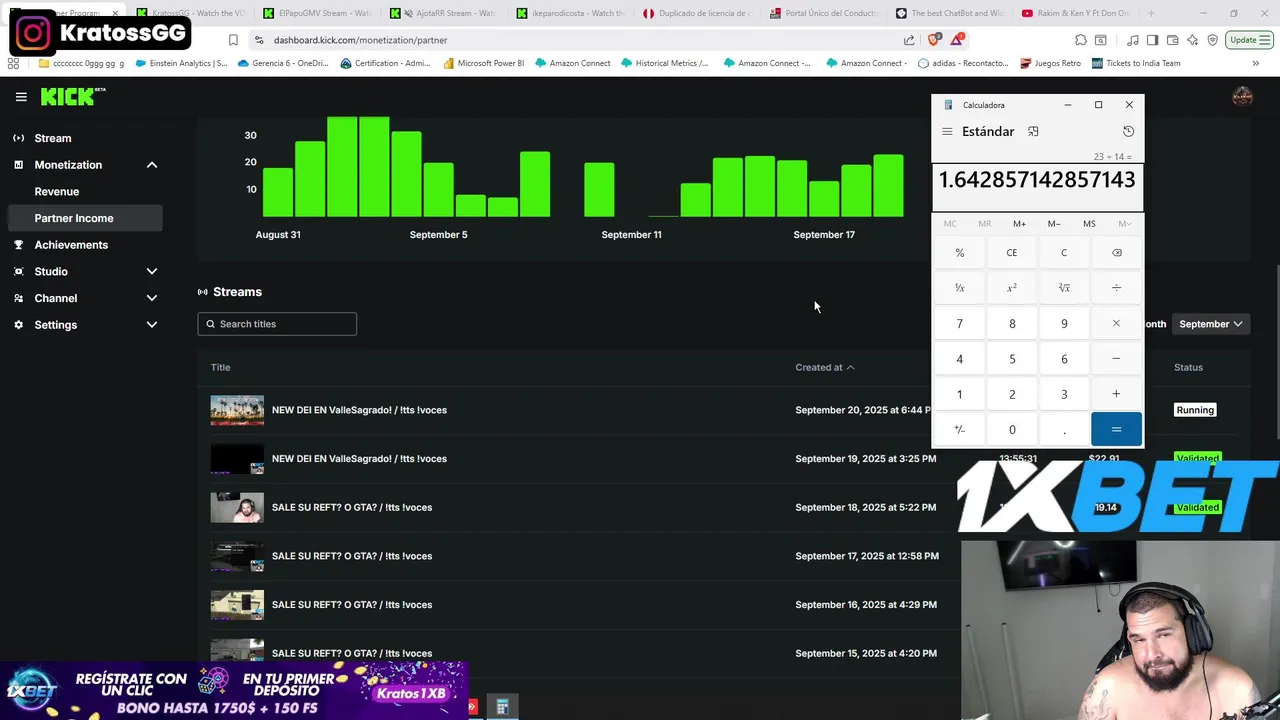The width and height of the screenshot is (1280, 720).
Task: Show more bookmarks overflow chevron
Action: (1255, 63)
